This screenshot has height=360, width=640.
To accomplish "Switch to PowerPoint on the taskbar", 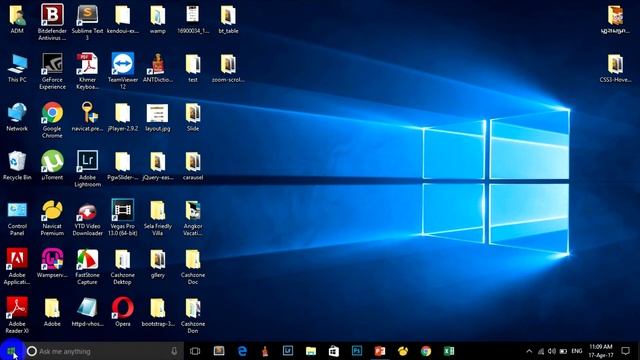I will (x=380, y=351).
